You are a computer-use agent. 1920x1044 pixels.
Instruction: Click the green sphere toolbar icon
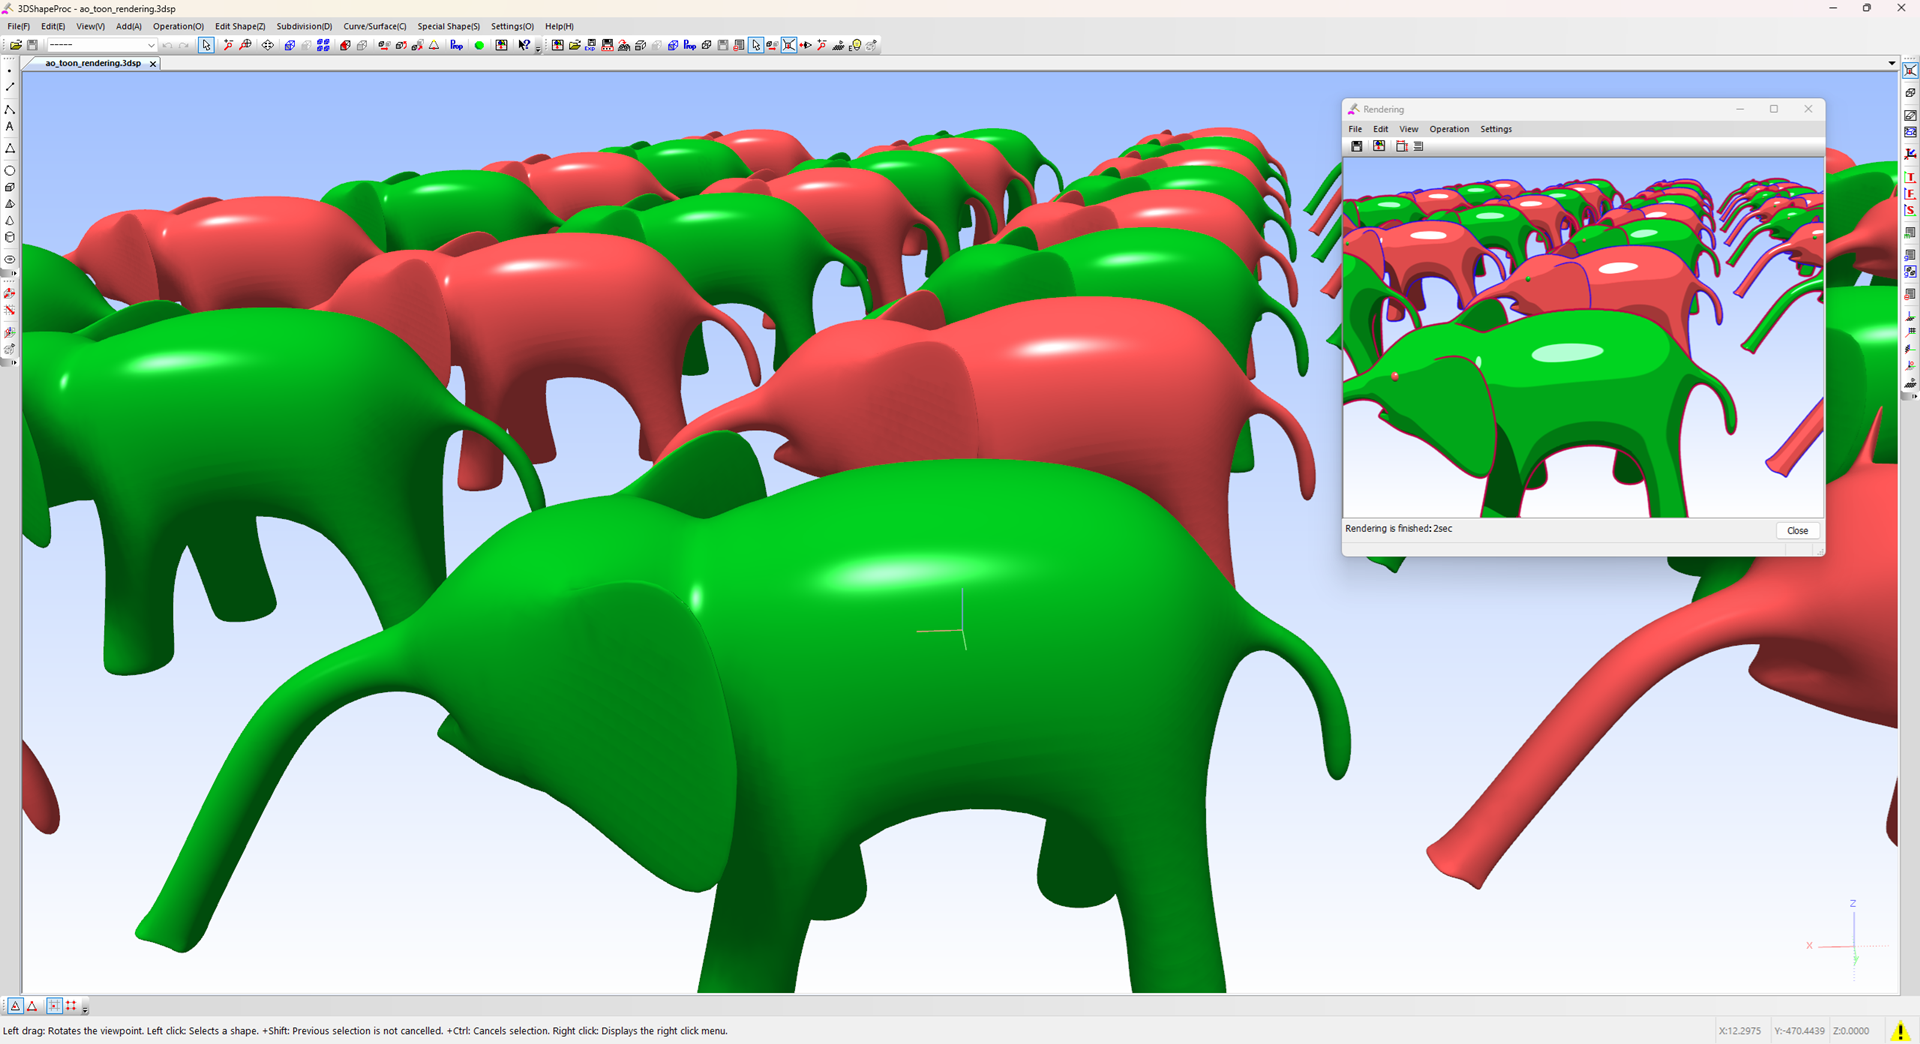(479, 45)
